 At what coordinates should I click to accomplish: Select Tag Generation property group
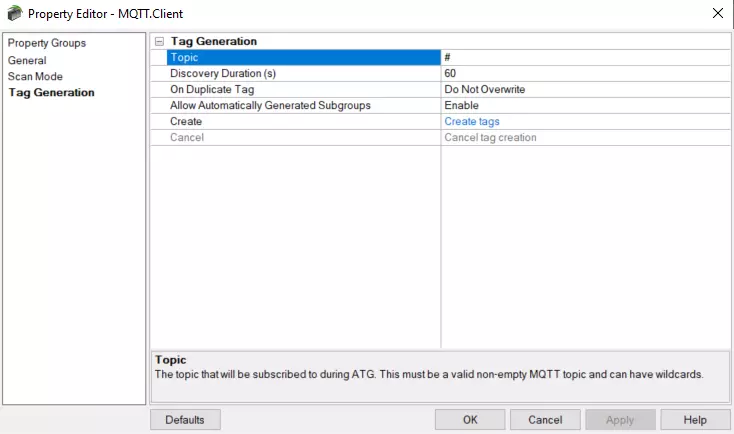tap(51, 93)
